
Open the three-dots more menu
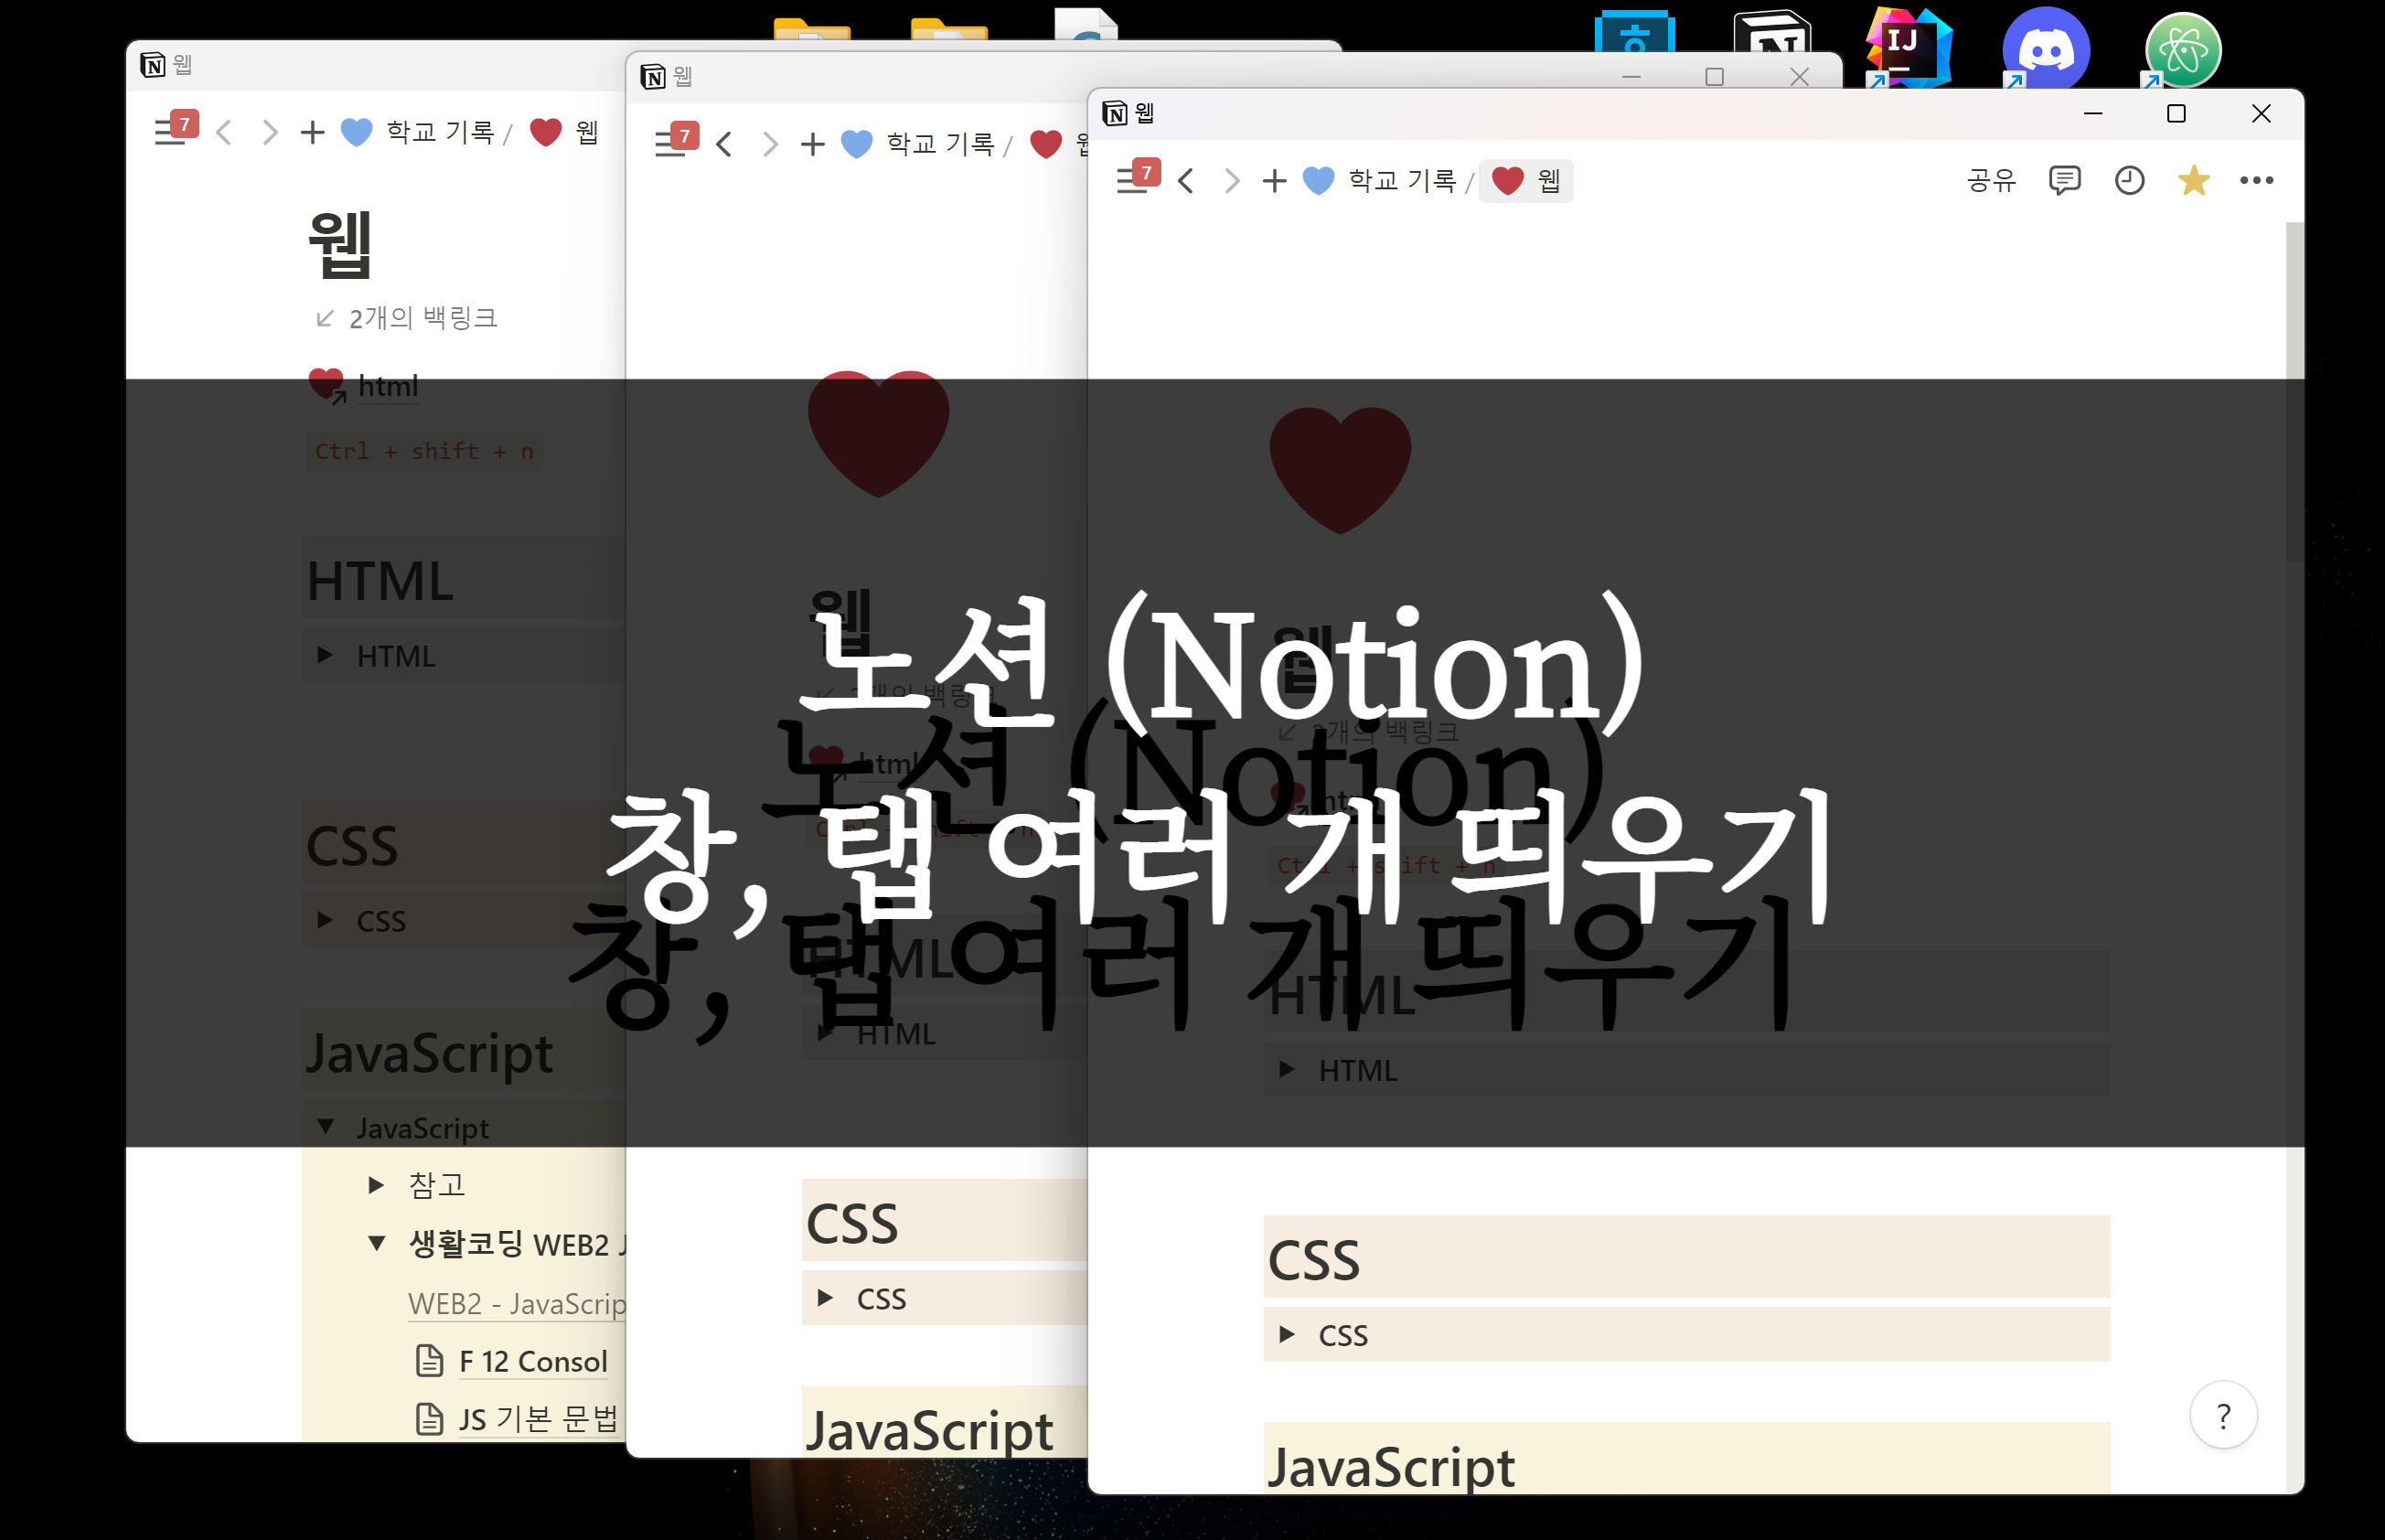click(2256, 180)
